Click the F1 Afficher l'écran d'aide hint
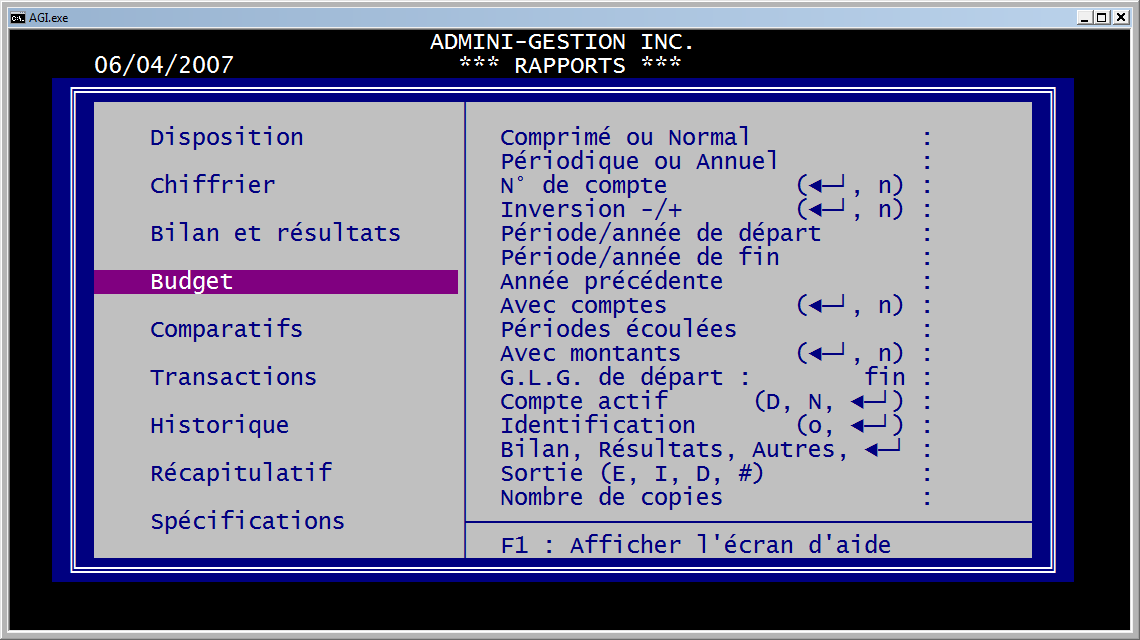This screenshot has height=640, width=1140. (x=695, y=546)
